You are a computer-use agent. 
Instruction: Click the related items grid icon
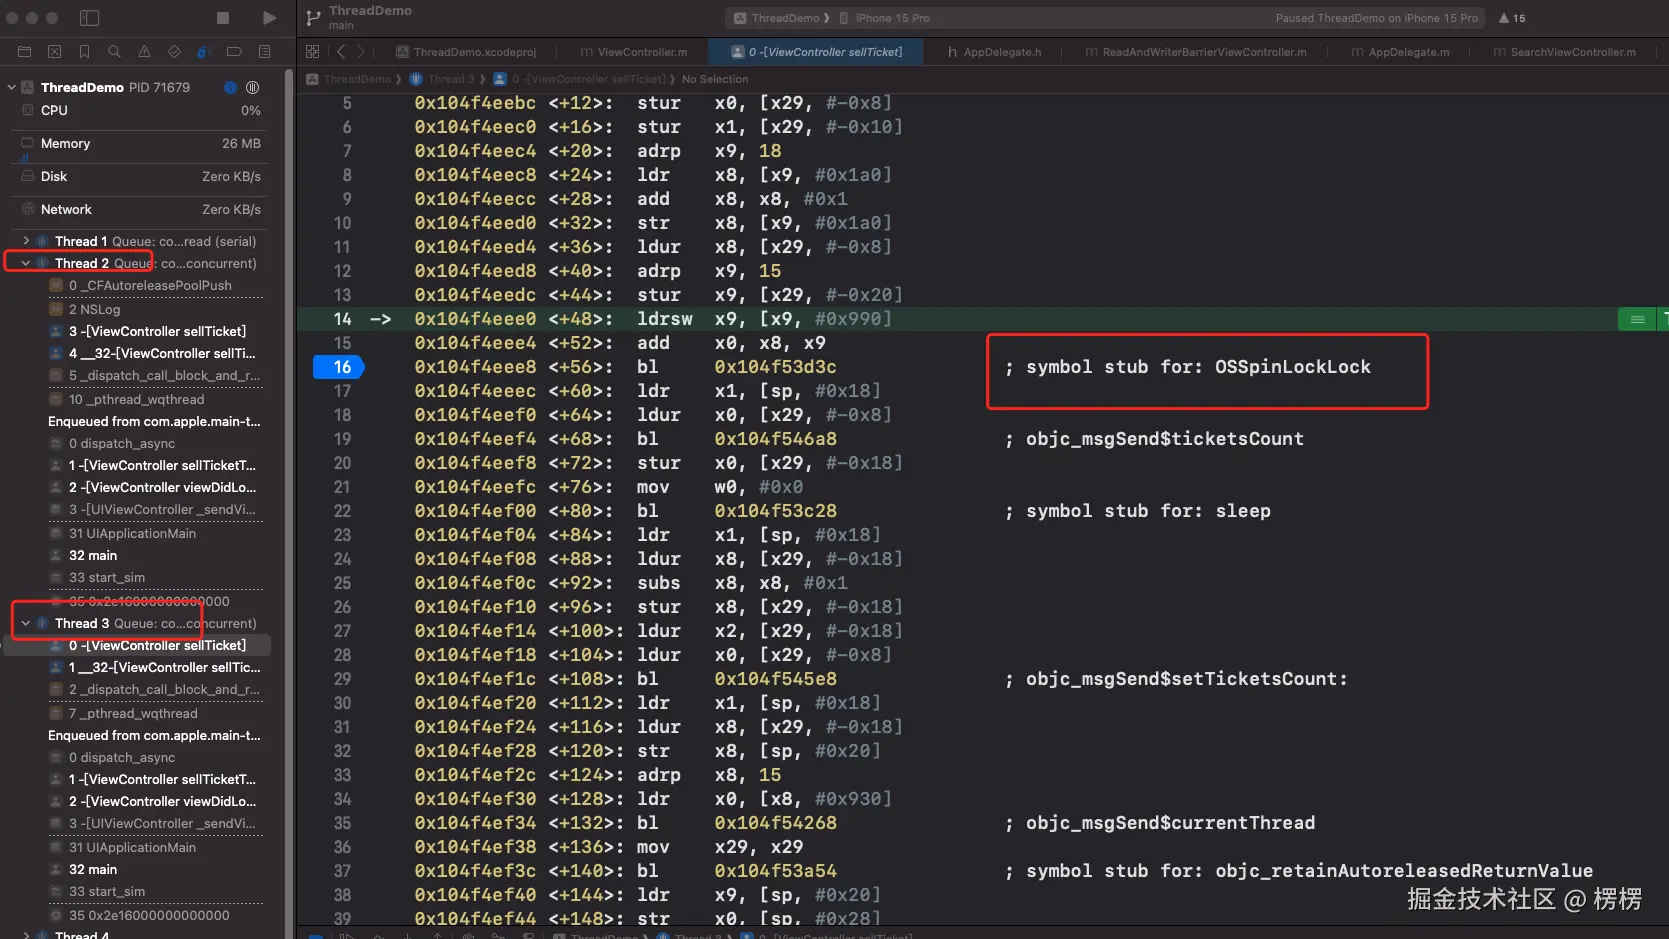[x=313, y=52]
